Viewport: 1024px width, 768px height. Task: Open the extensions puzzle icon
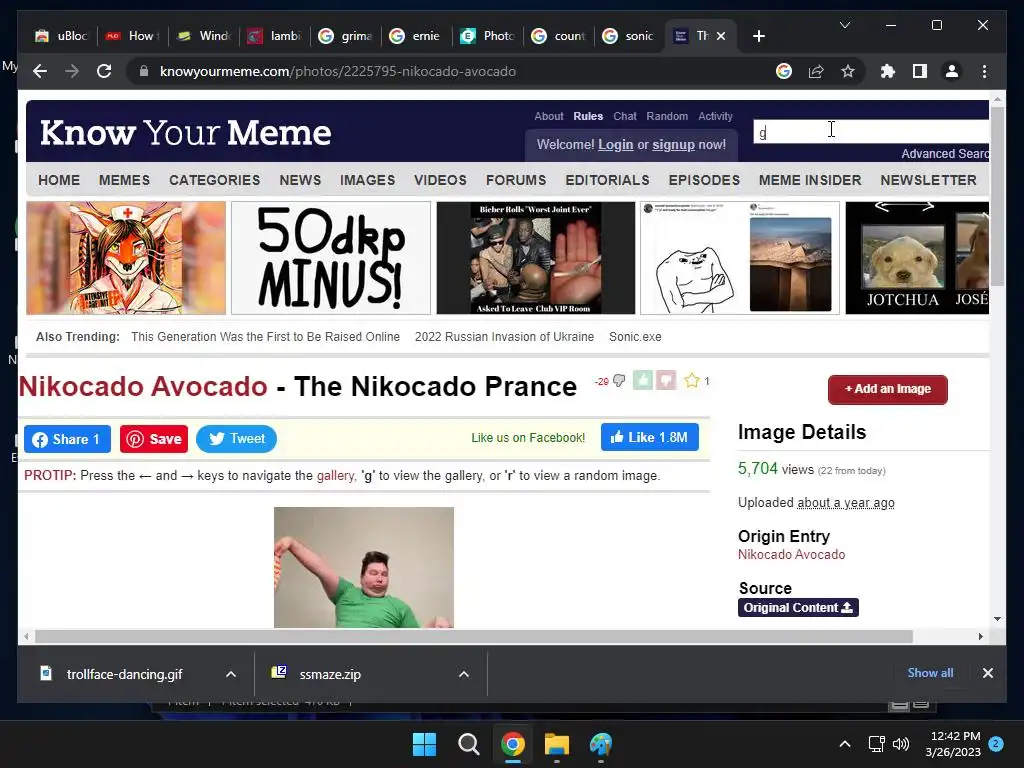tap(888, 71)
